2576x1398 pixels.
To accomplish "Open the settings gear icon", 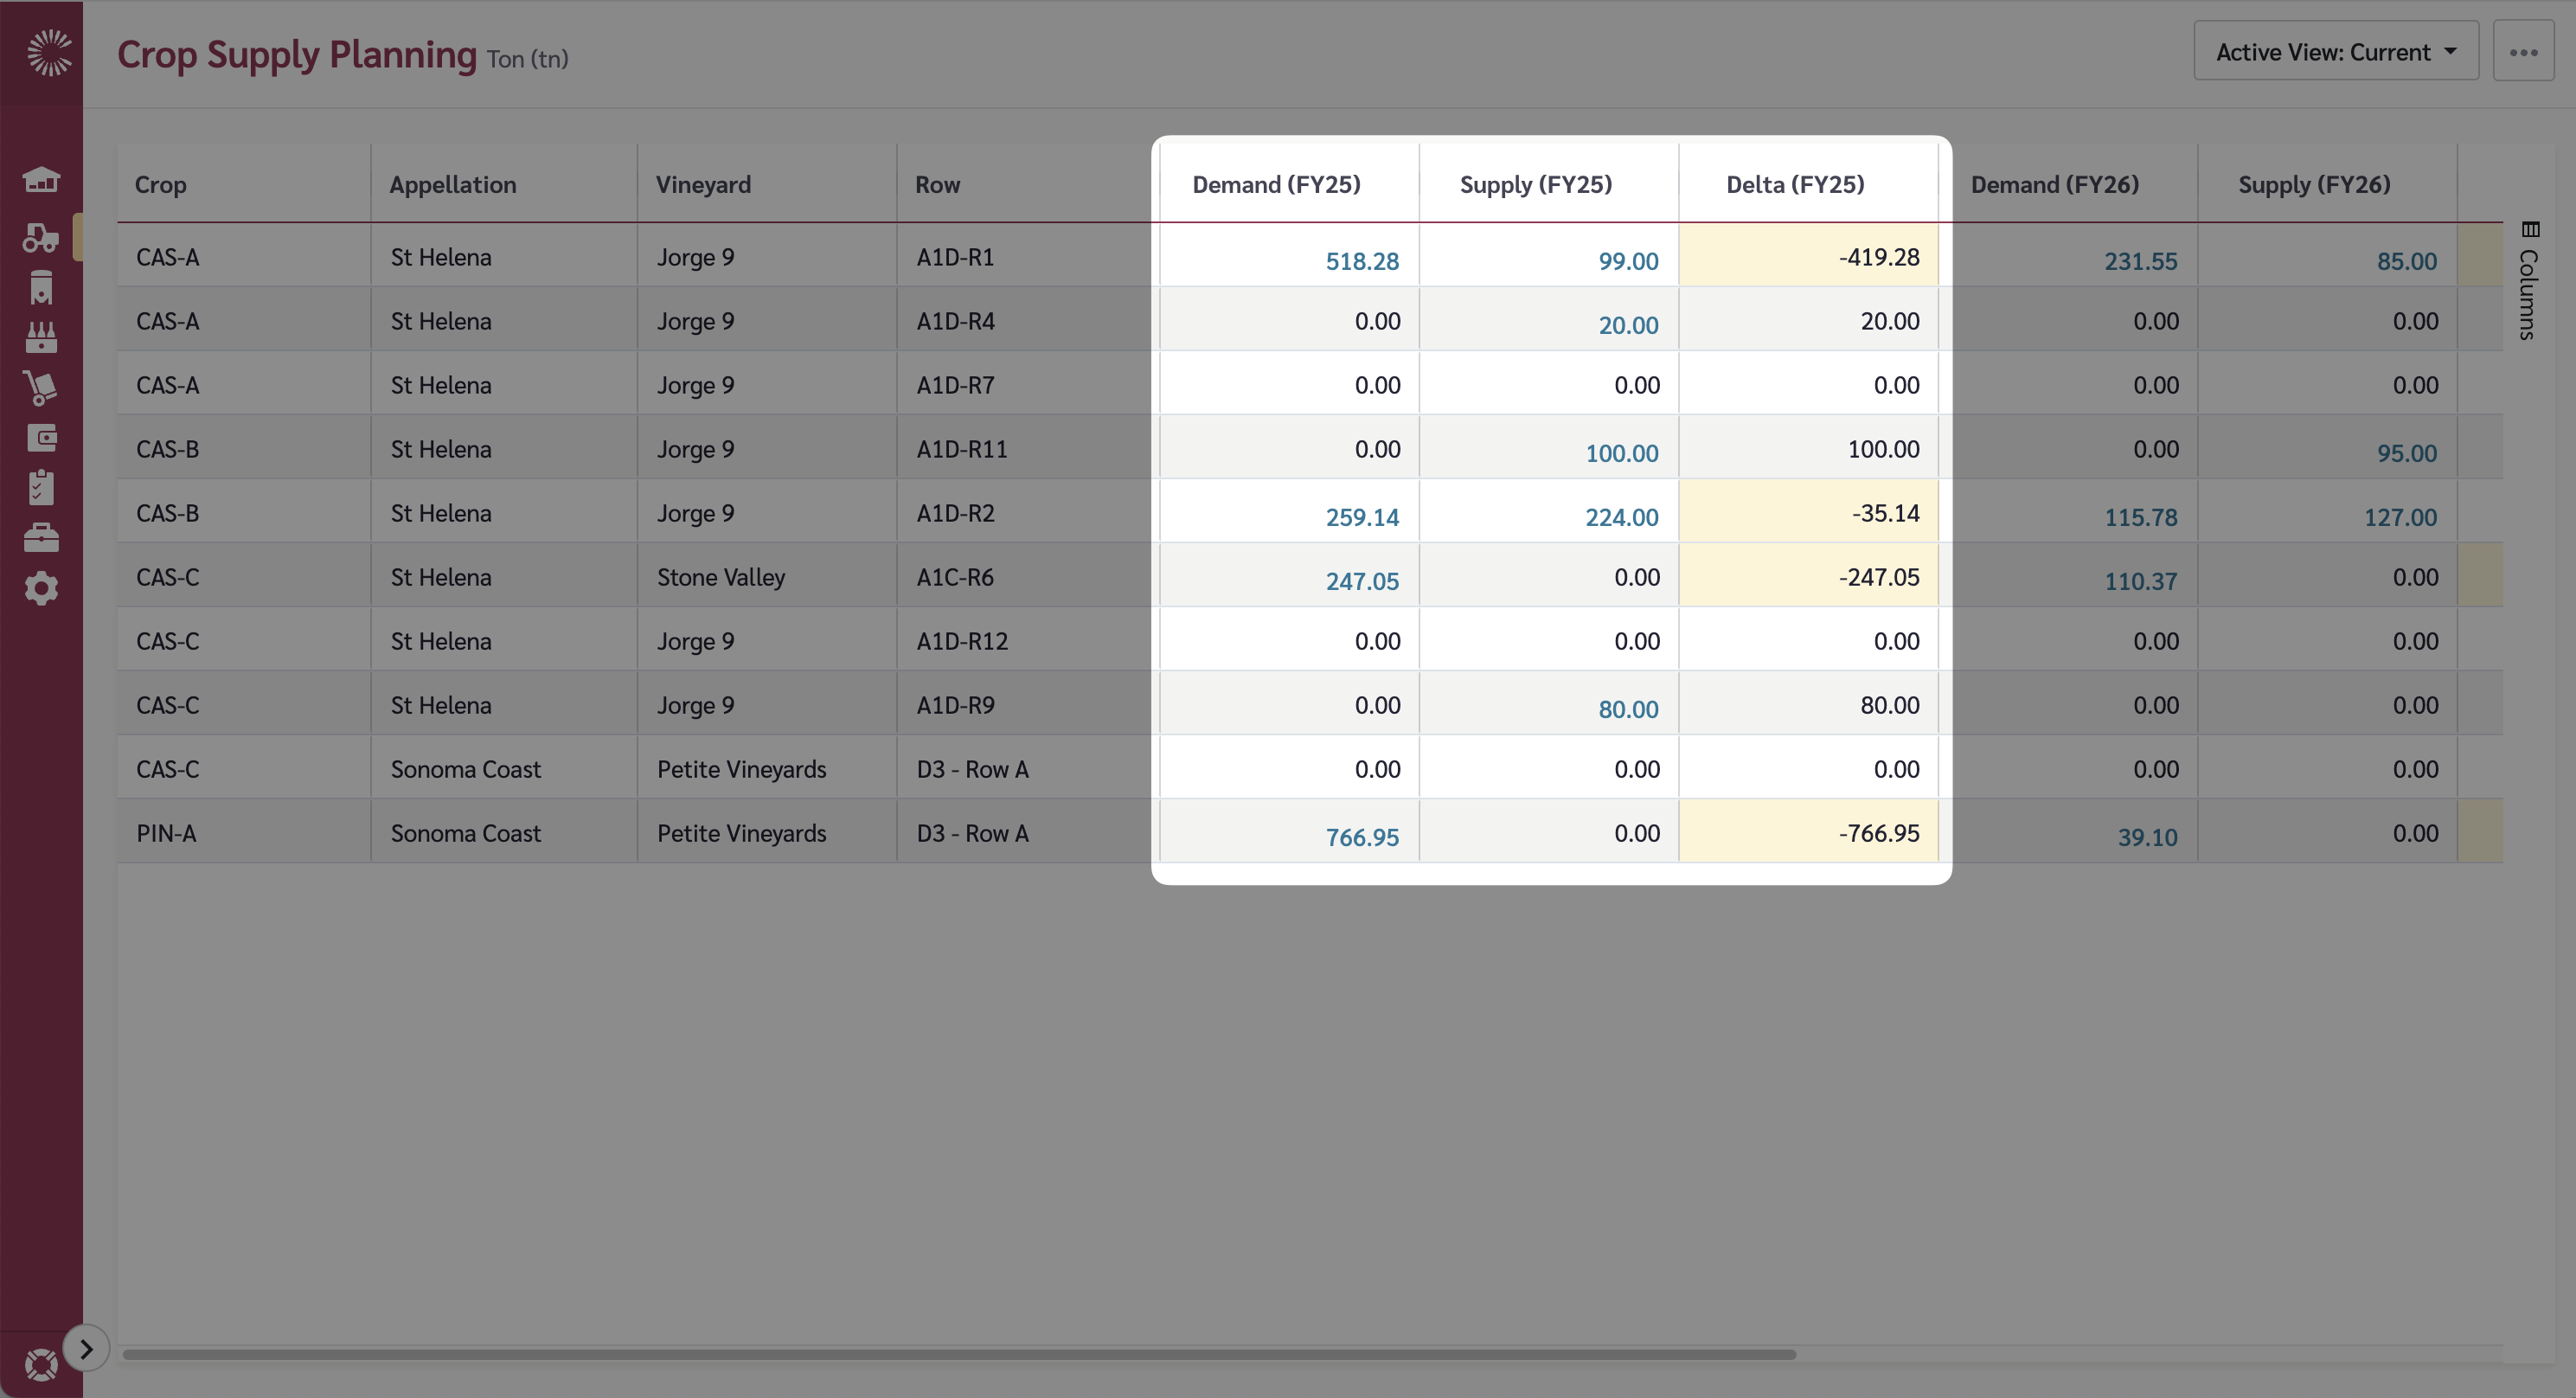I will click(x=42, y=588).
